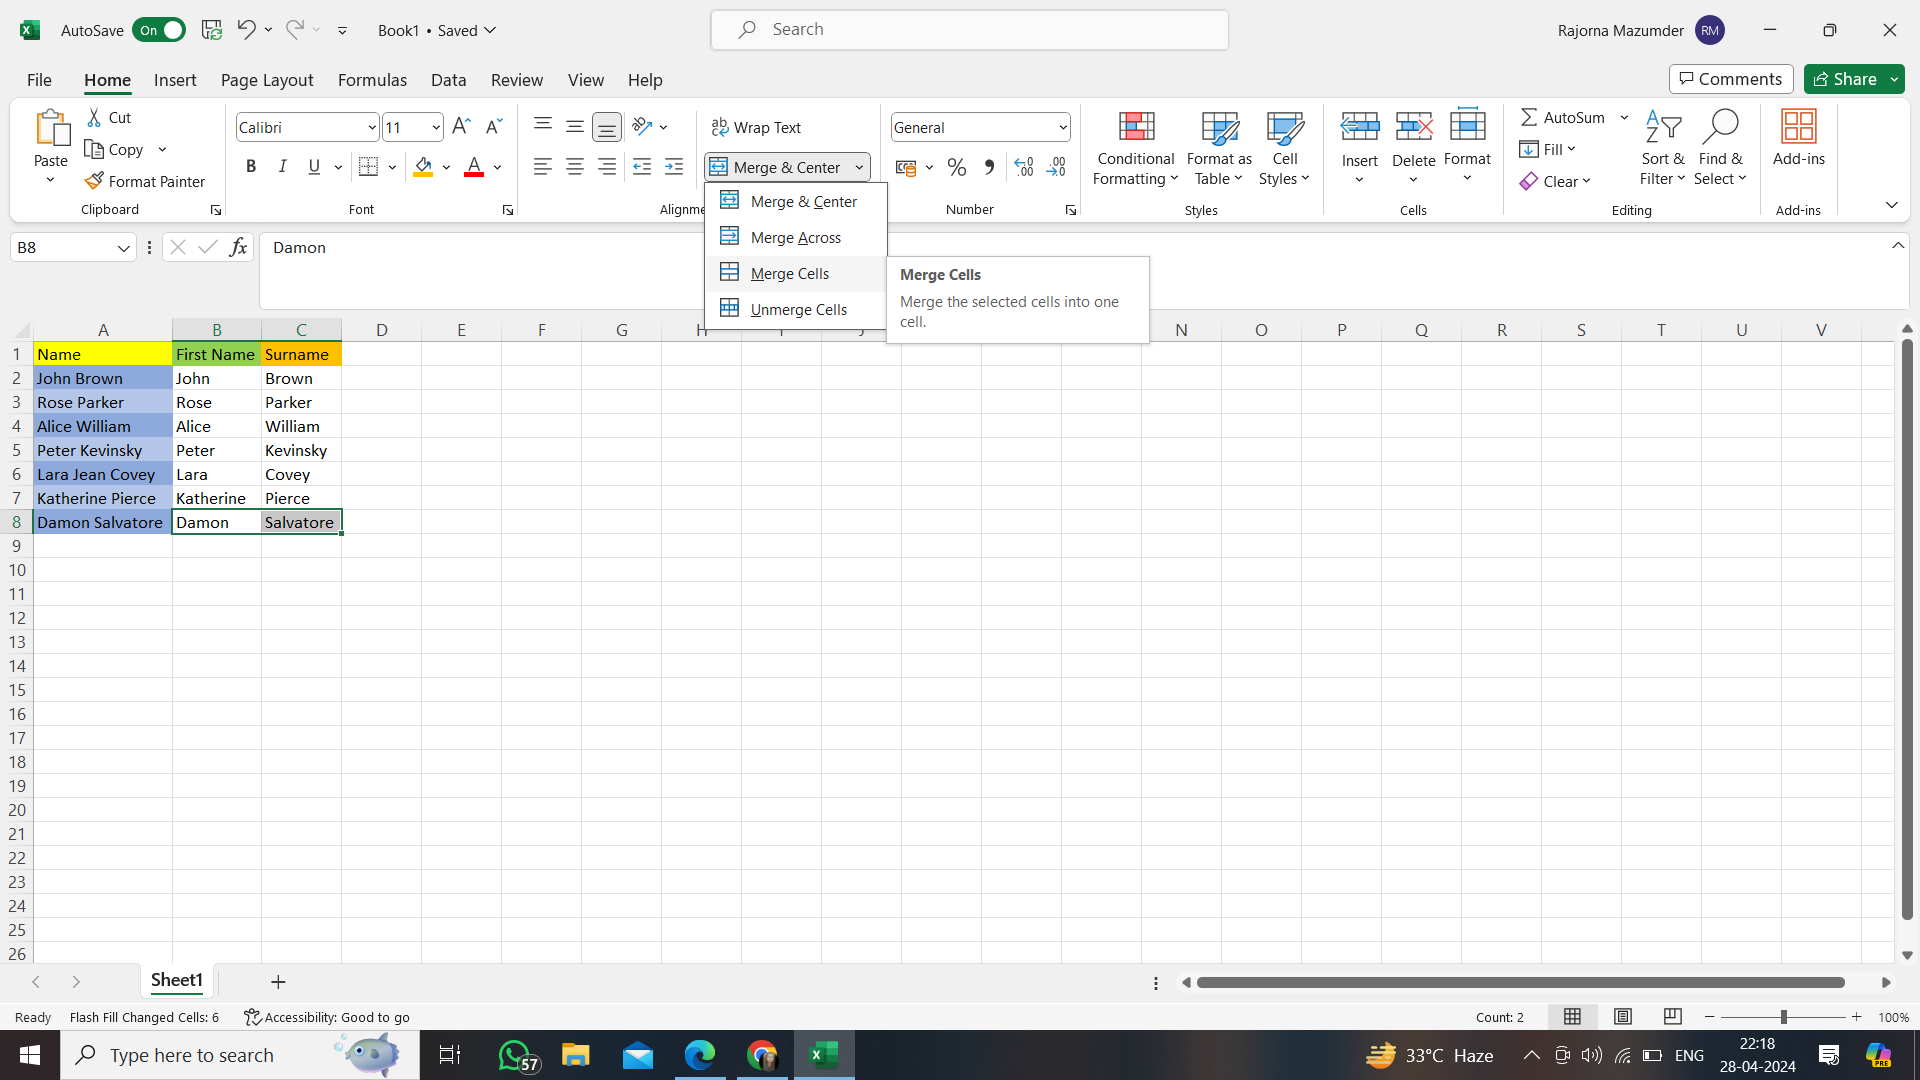Add a new sheet with the plus icon
The height and width of the screenshot is (1080, 1920).
278,982
